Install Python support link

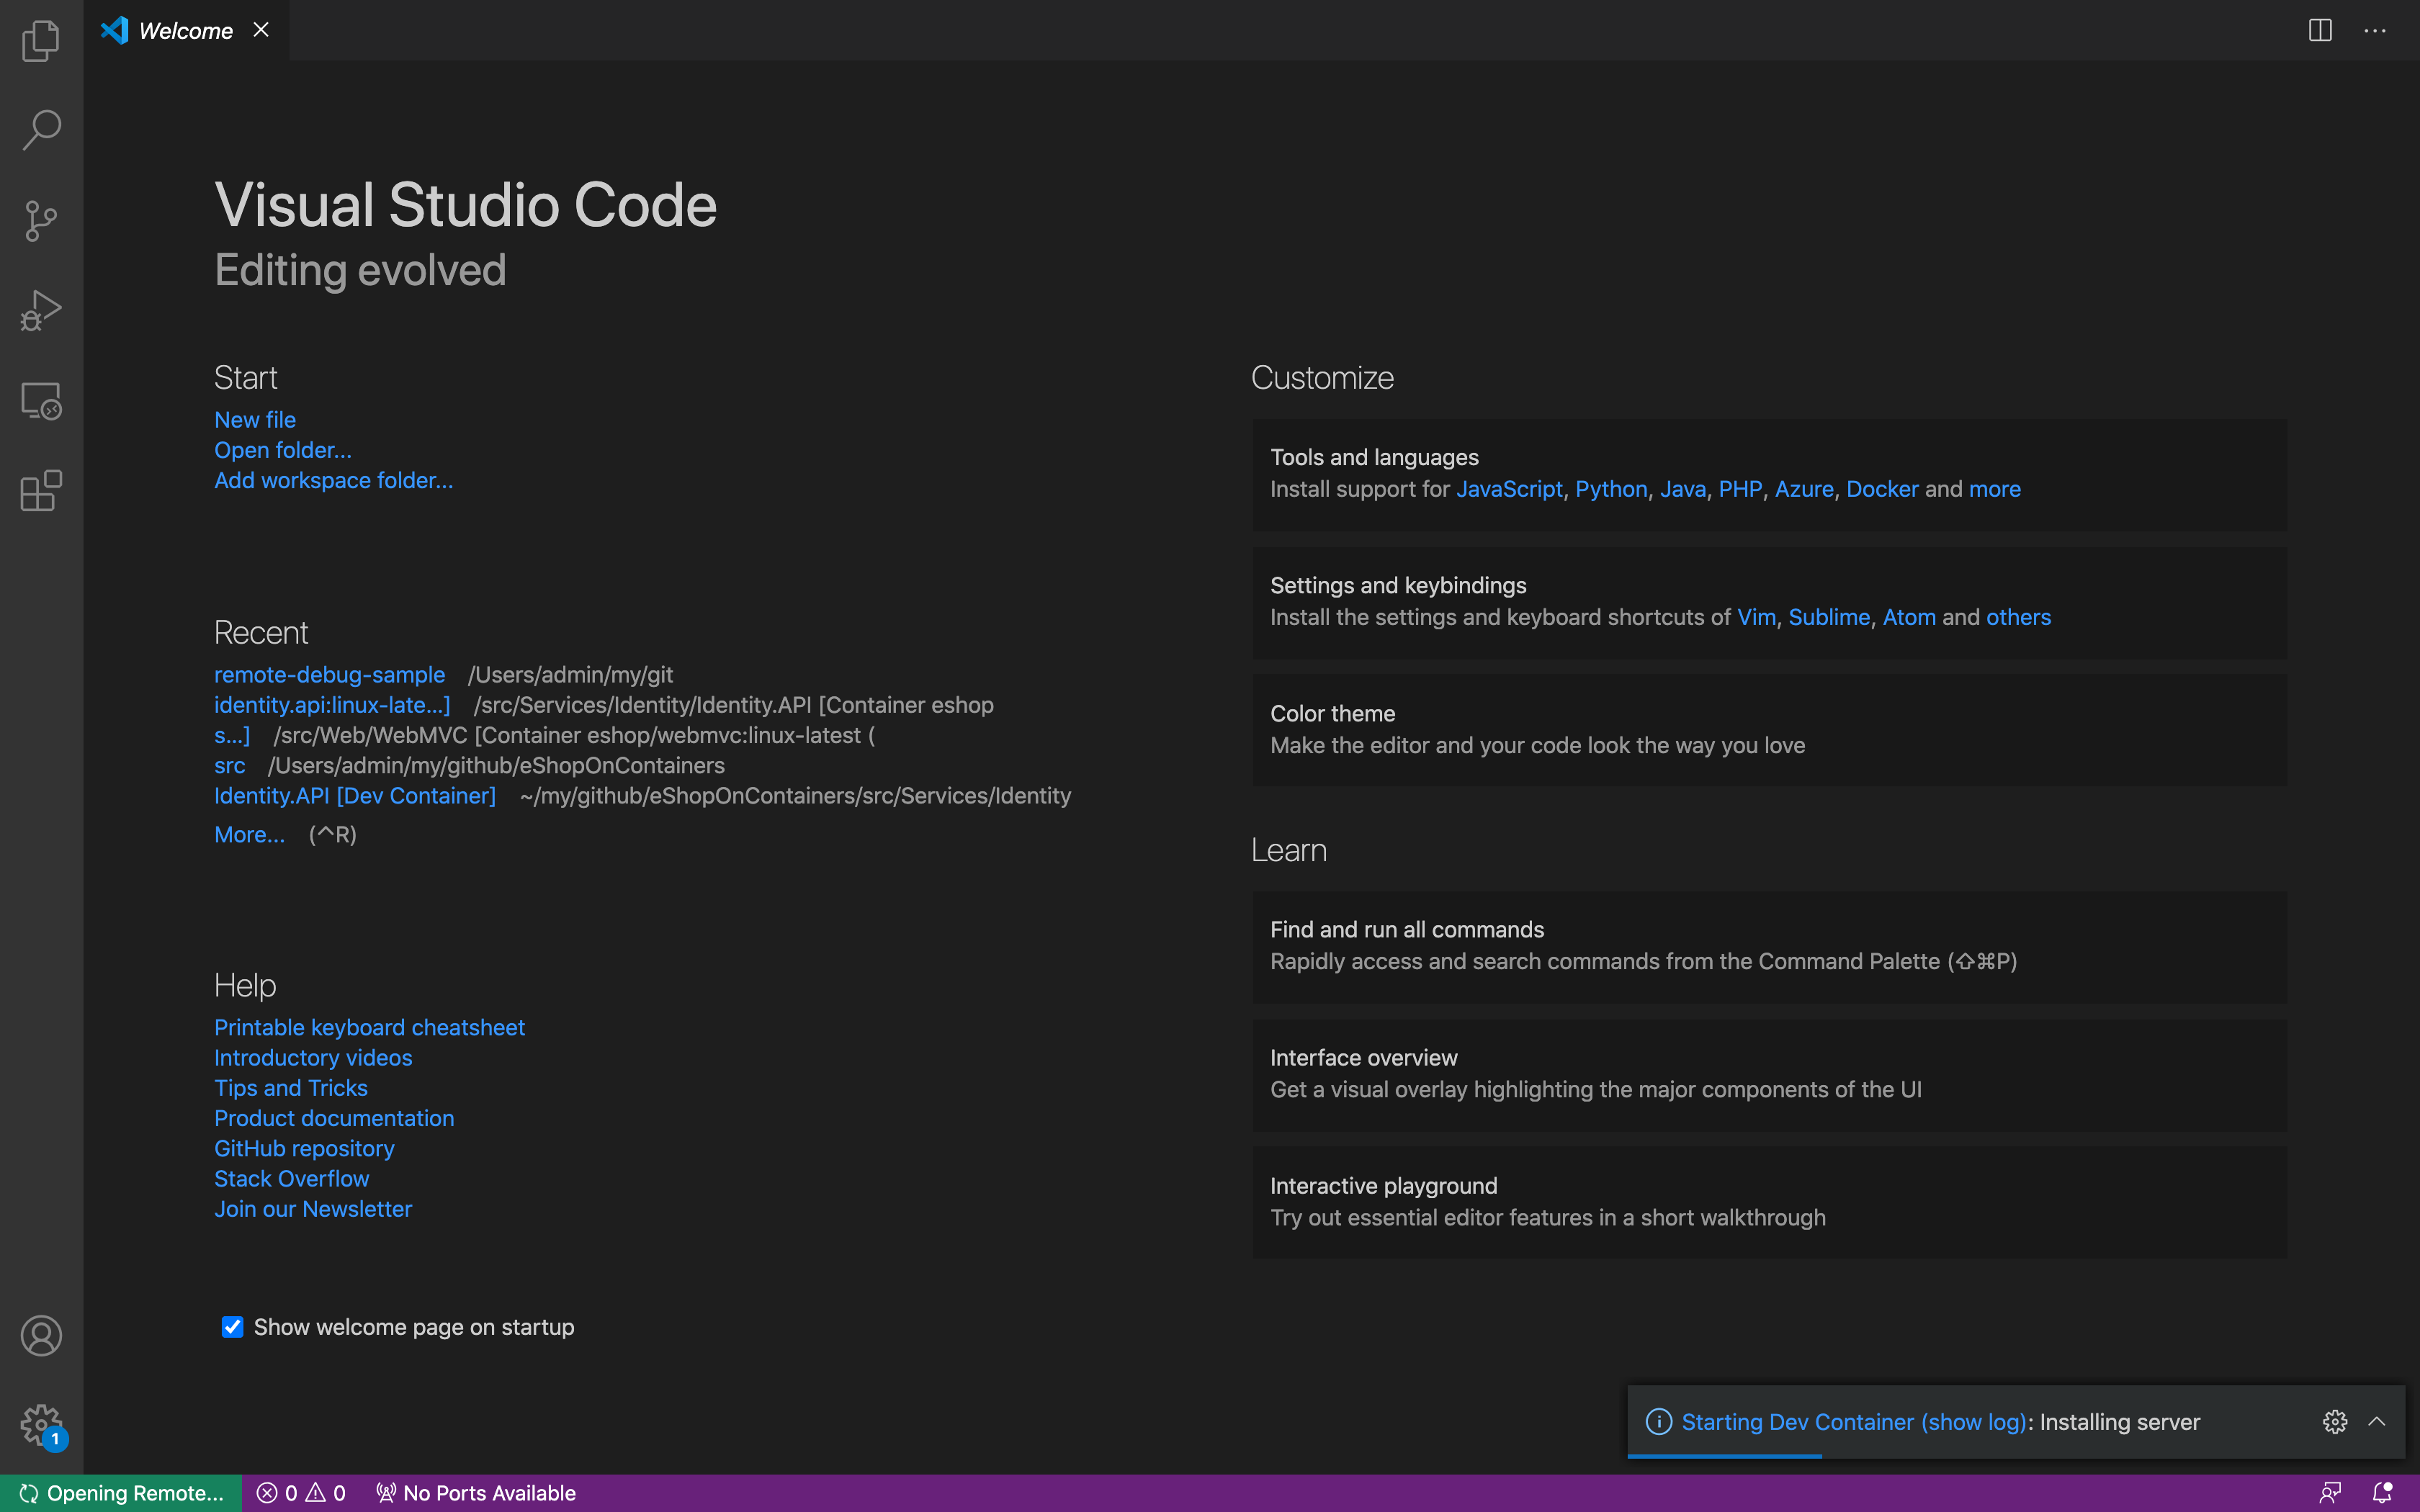pyautogui.click(x=1611, y=489)
